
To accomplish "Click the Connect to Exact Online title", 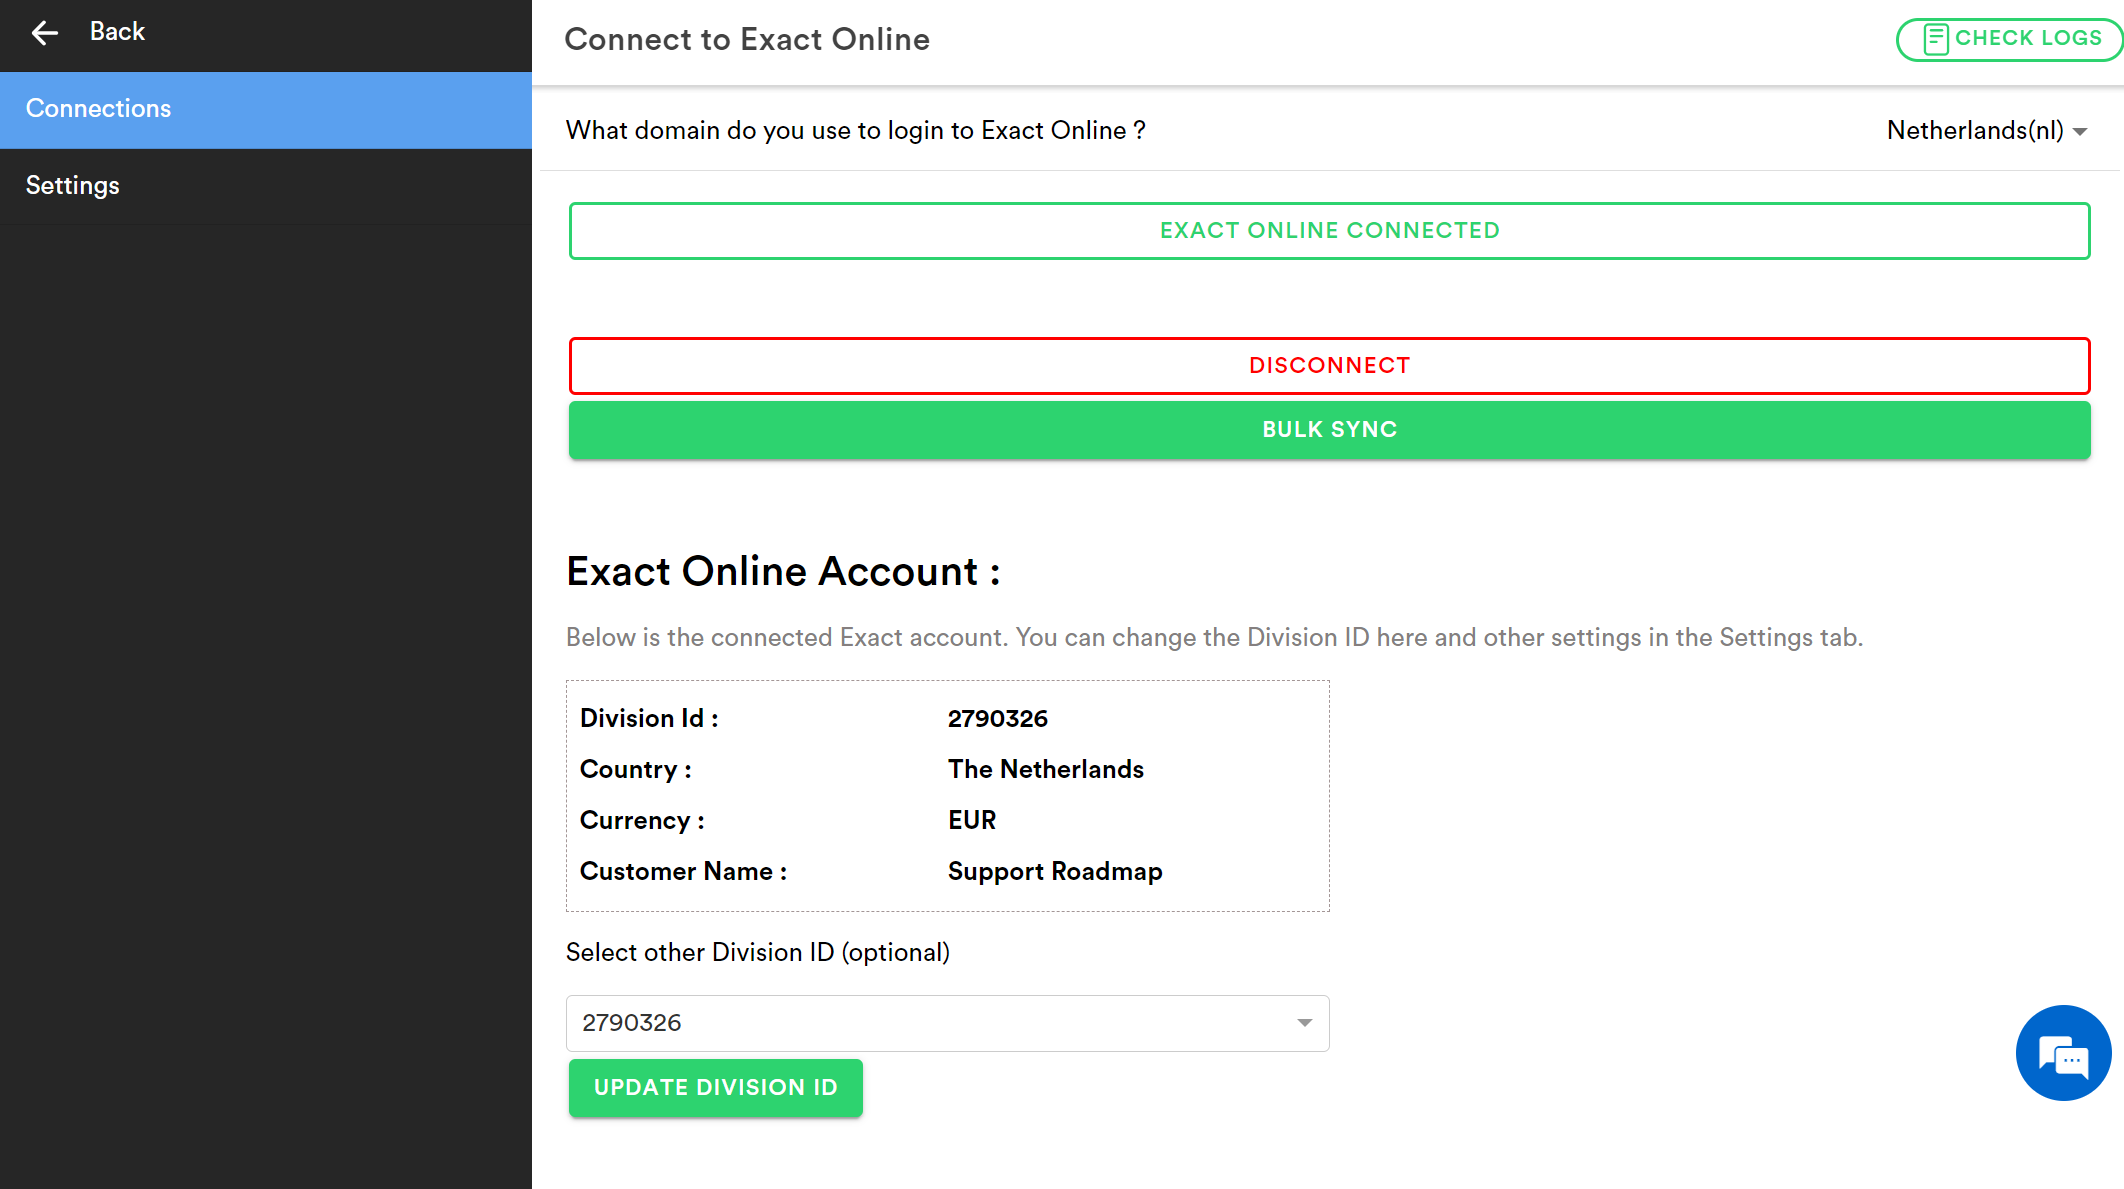I will [747, 40].
